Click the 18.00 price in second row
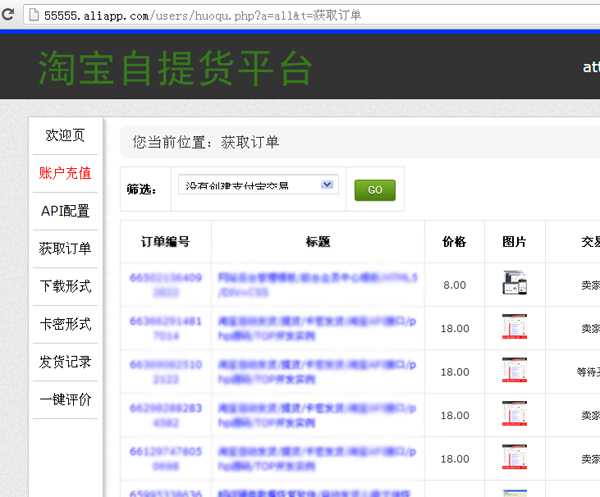The height and width of the screenshot is (497, 600). (x=455, y=329)
